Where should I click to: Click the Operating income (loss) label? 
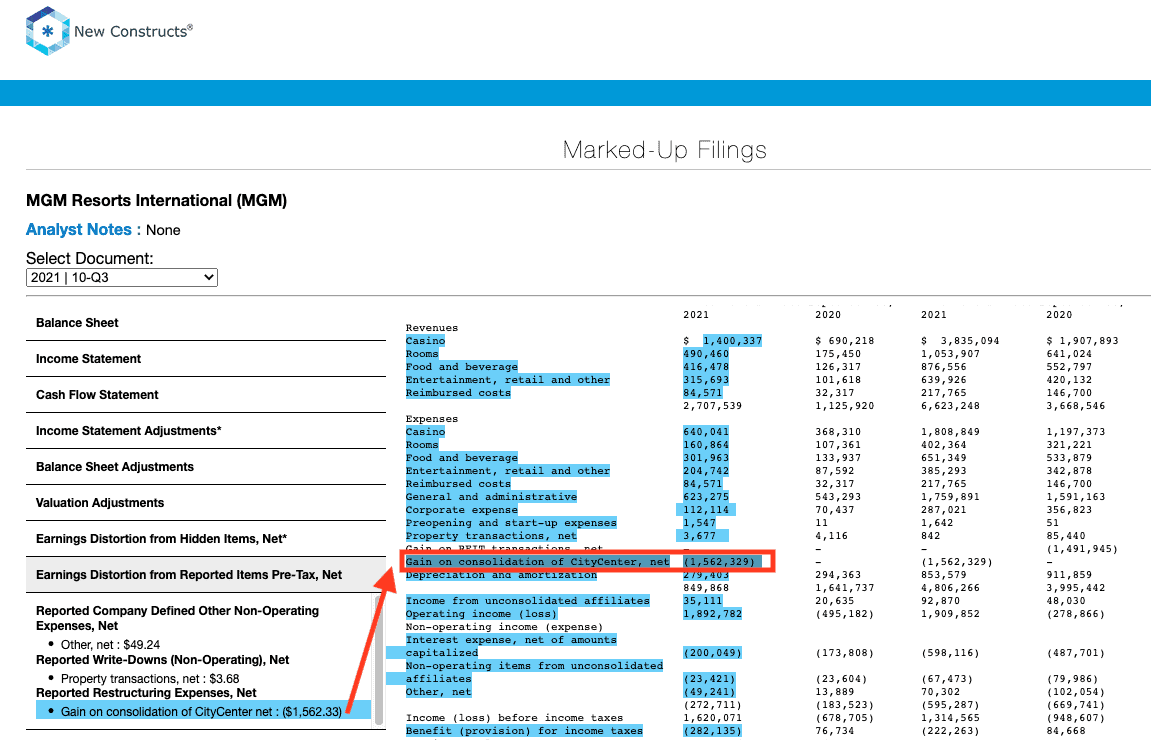click(481, 614)
